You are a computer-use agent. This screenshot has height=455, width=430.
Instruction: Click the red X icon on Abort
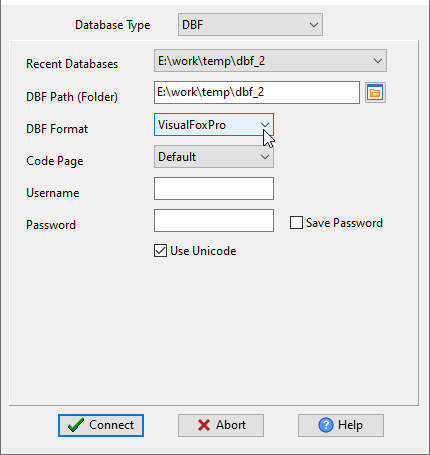tap(204, 425)
